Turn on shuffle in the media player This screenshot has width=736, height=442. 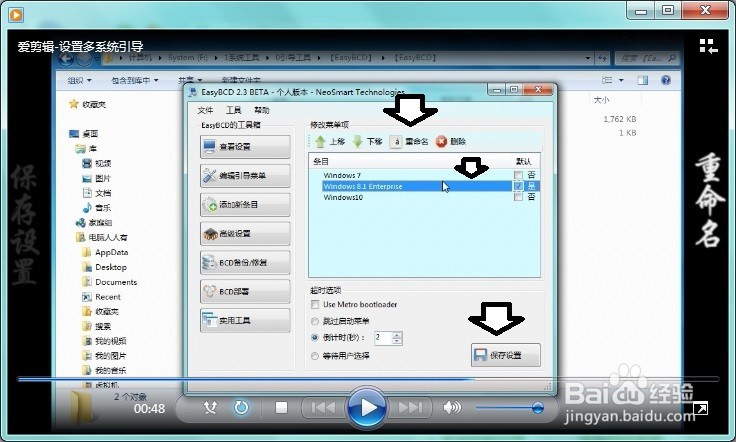210,407
